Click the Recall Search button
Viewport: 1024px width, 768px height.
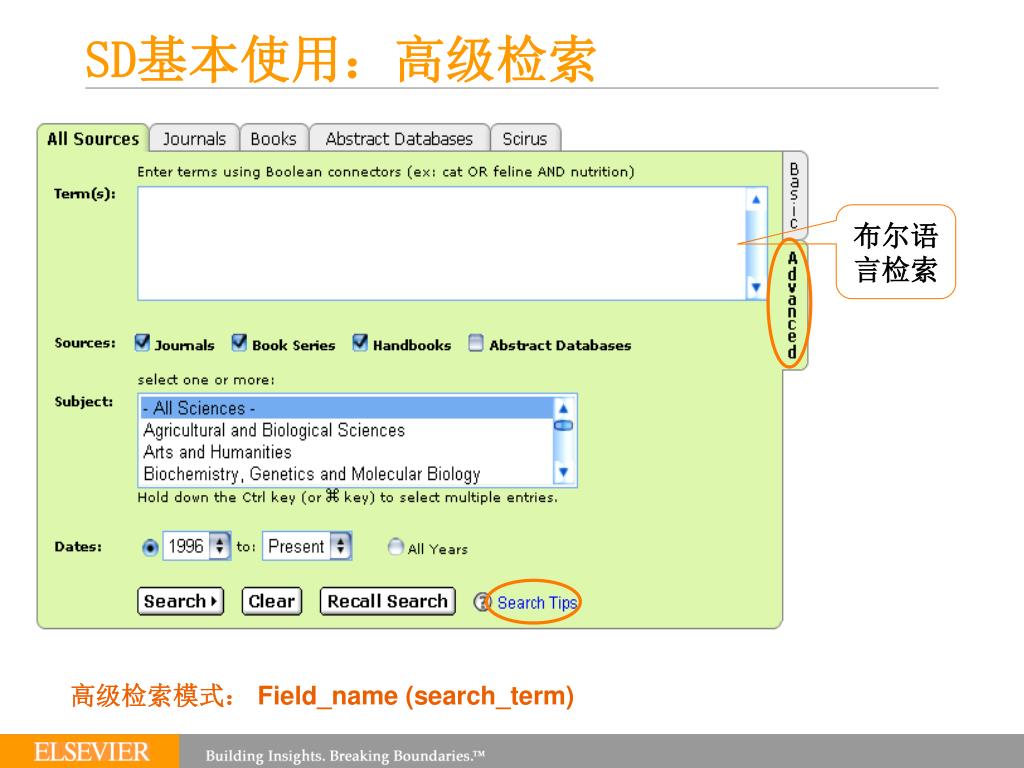pos(387,601)
